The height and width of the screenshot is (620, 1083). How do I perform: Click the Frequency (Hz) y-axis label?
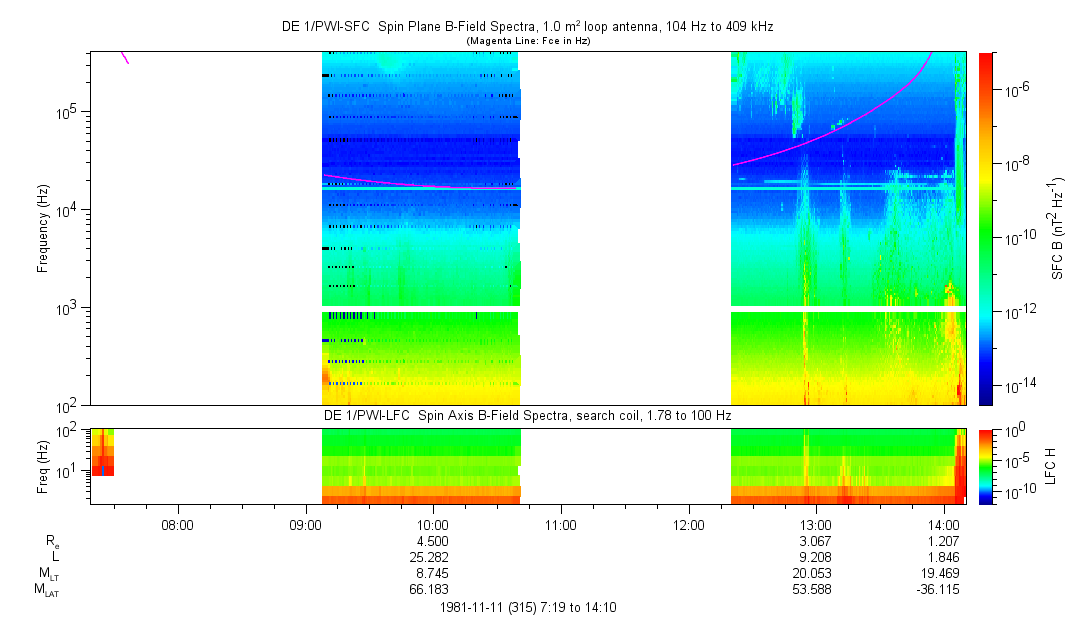[43, 228]
